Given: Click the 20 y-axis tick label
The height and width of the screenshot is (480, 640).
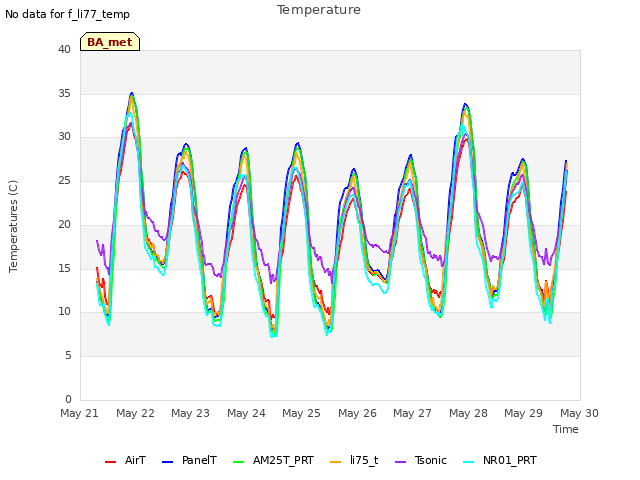Looking at the screenshot, I should tap(64, 224).
